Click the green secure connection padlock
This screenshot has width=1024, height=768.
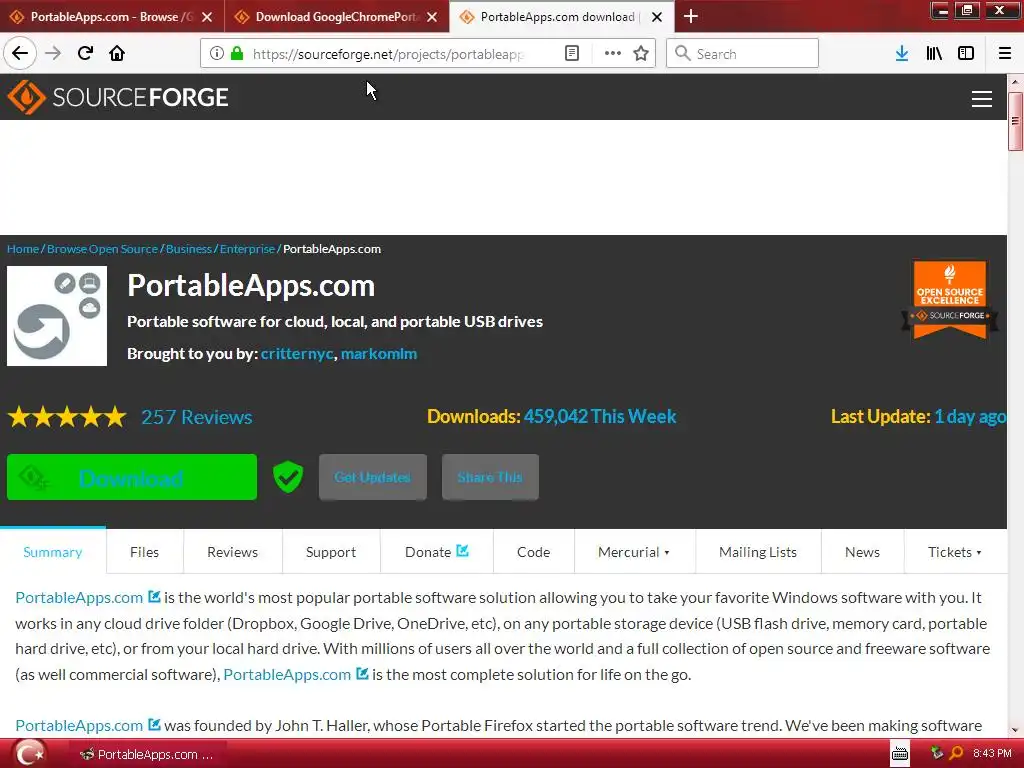click(237, 54)
